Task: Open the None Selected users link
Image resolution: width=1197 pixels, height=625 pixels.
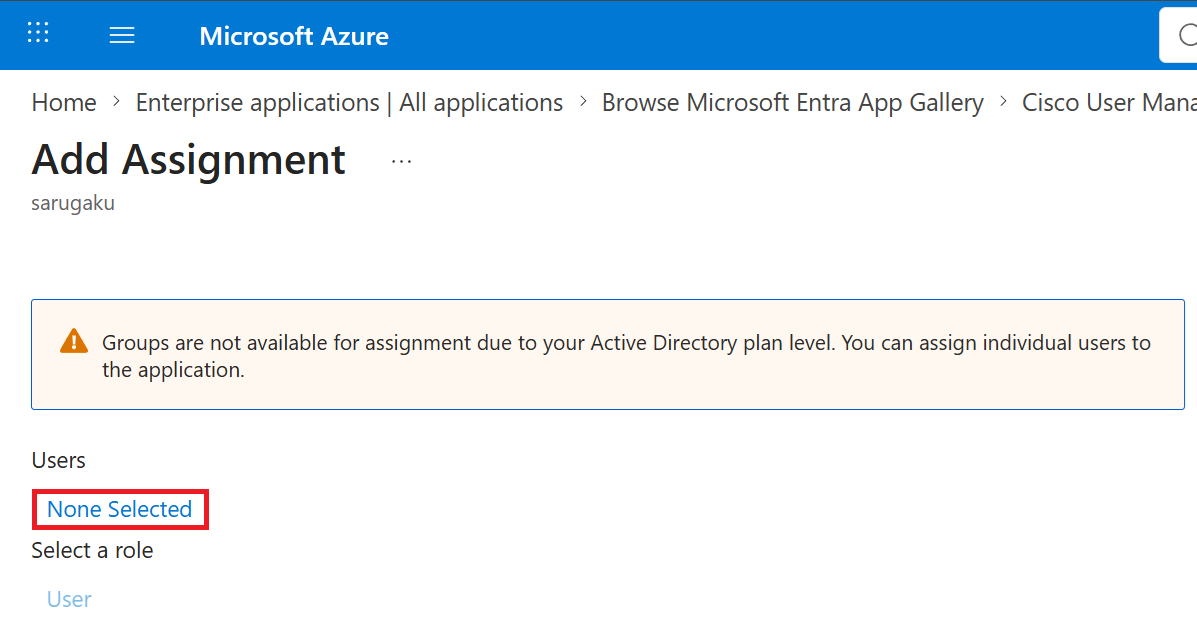Action: [x=120, y=509]
